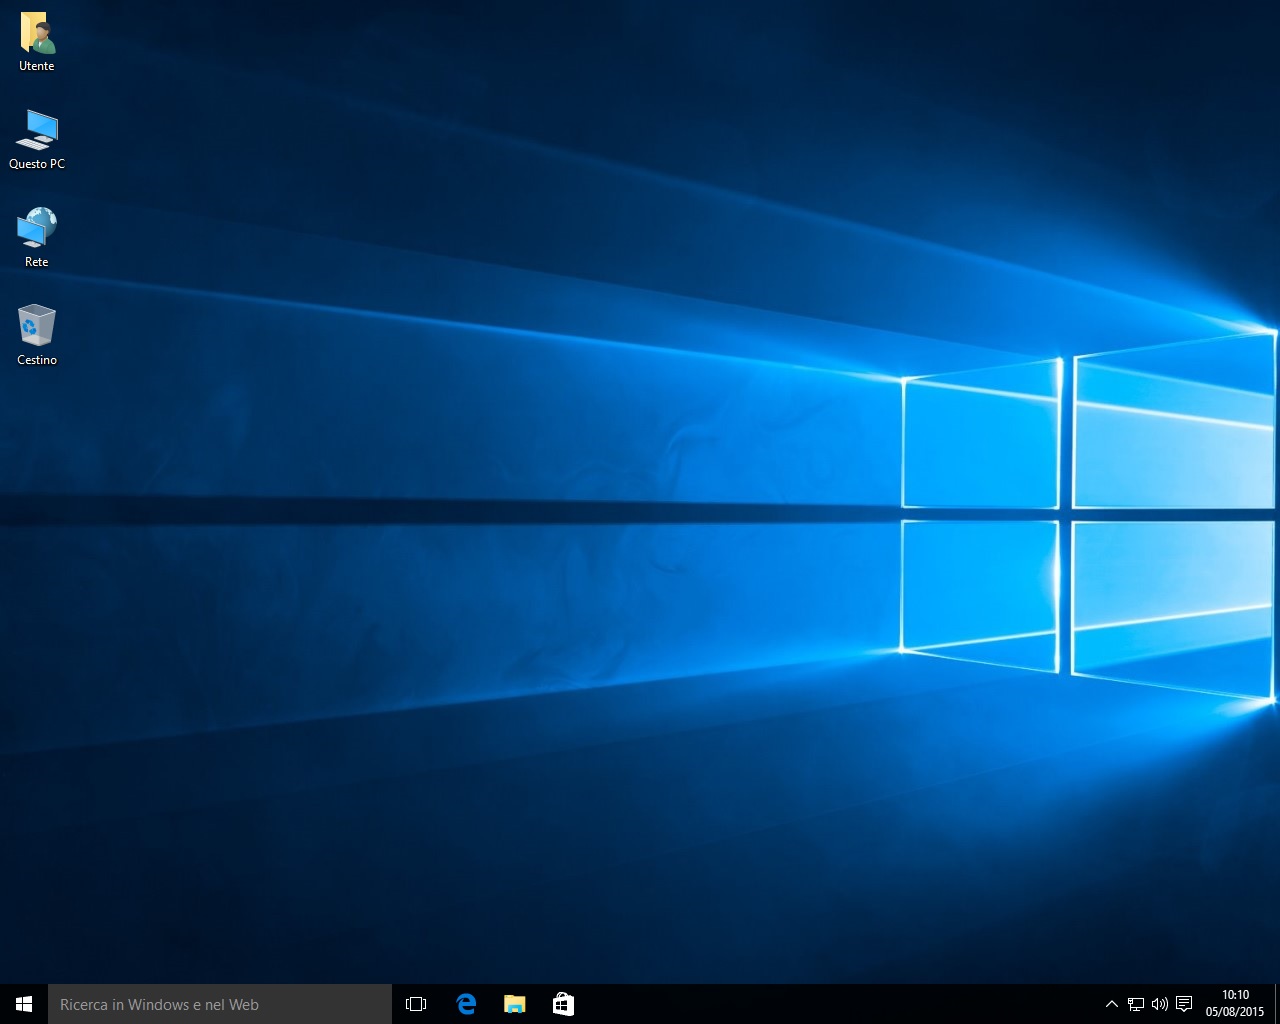Open the network status tray icon
1280x1024 pixels.
[1136, 1004]
